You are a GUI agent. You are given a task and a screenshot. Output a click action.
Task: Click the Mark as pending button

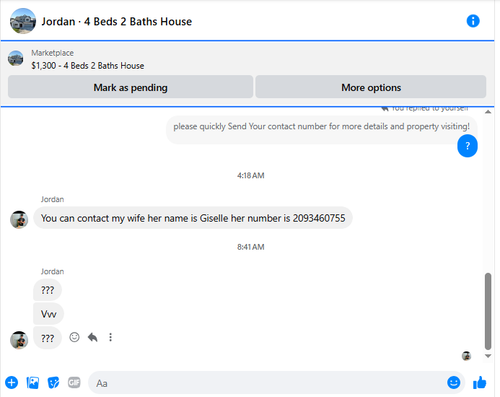[x=130, y=87]
